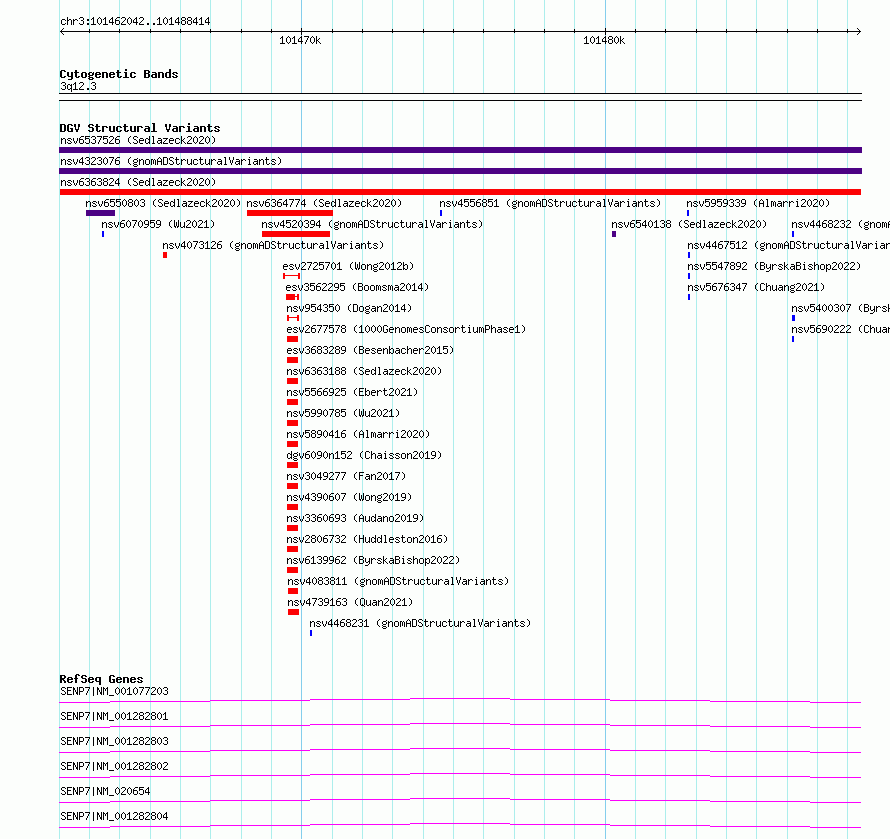Click the red bar under nsv4739163

[293, 612]
